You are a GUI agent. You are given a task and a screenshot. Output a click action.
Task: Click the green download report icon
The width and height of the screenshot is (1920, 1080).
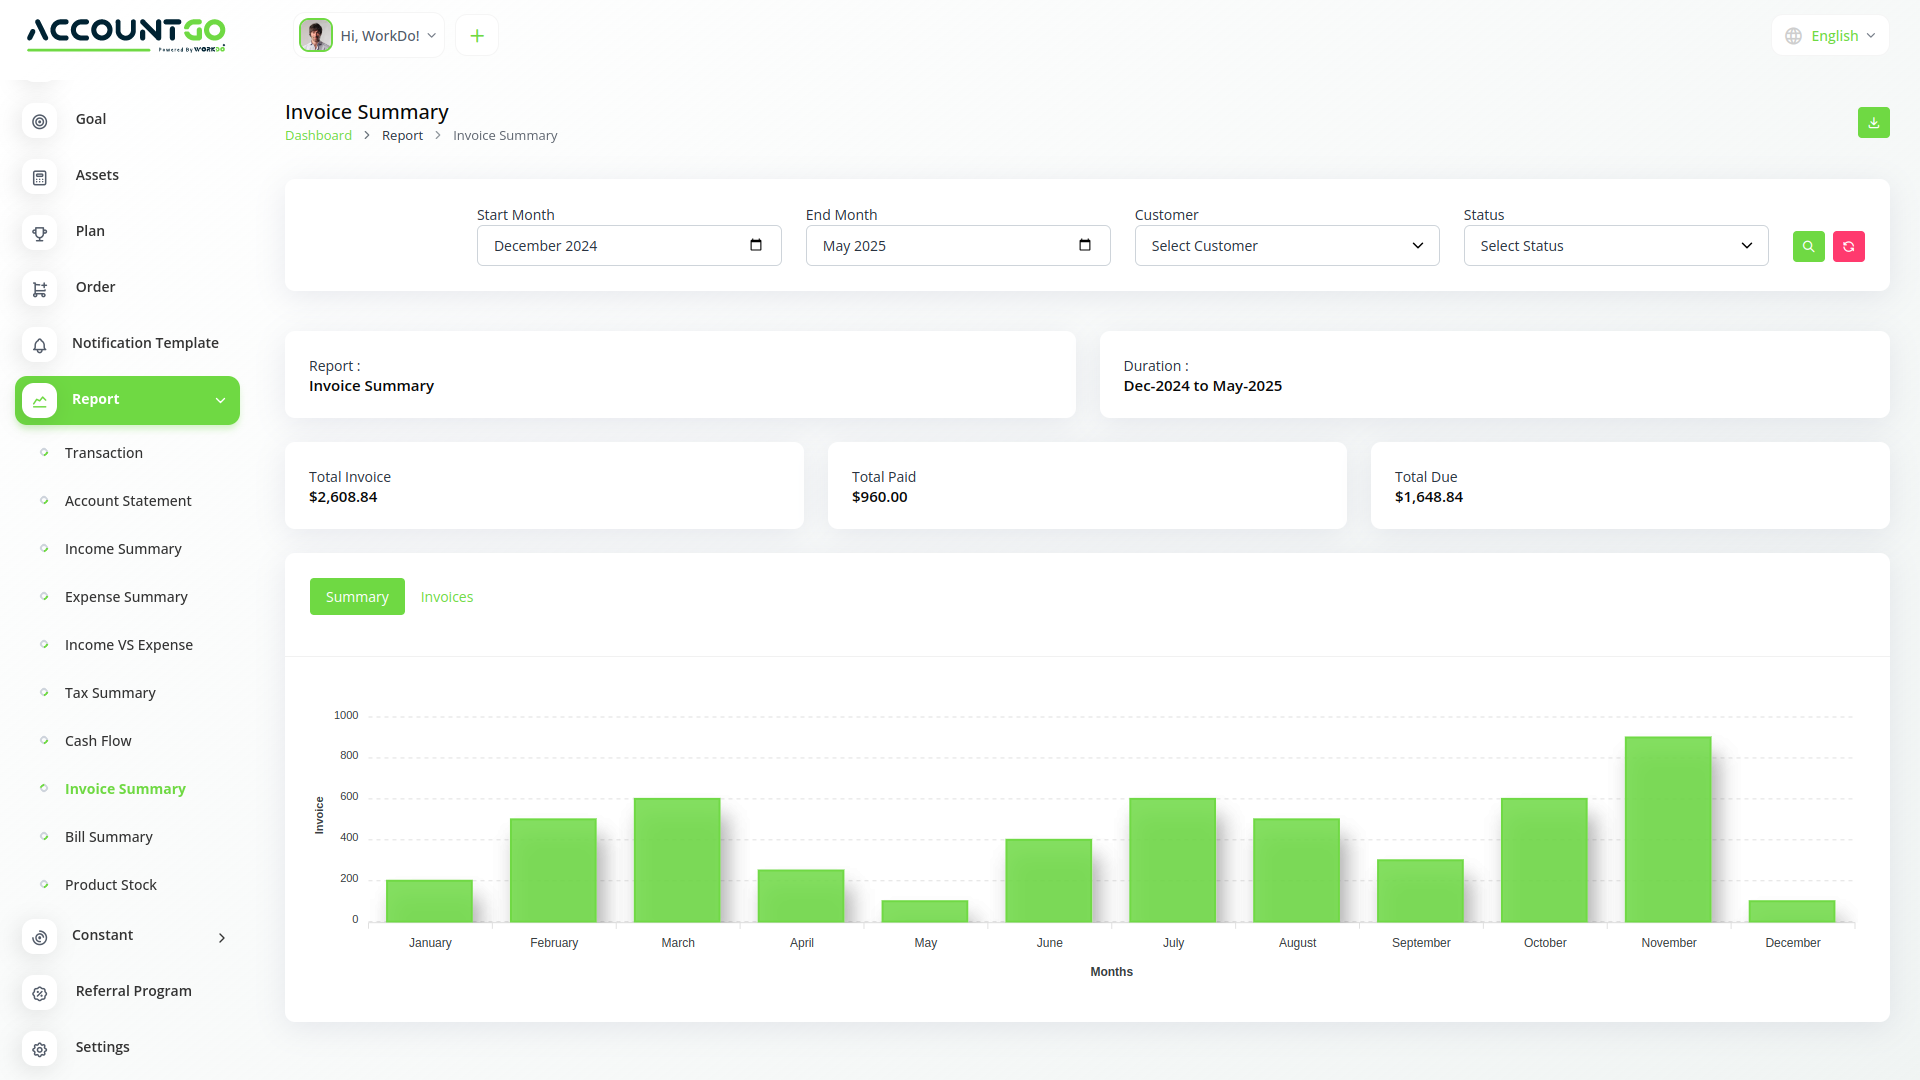point(1874,122)
